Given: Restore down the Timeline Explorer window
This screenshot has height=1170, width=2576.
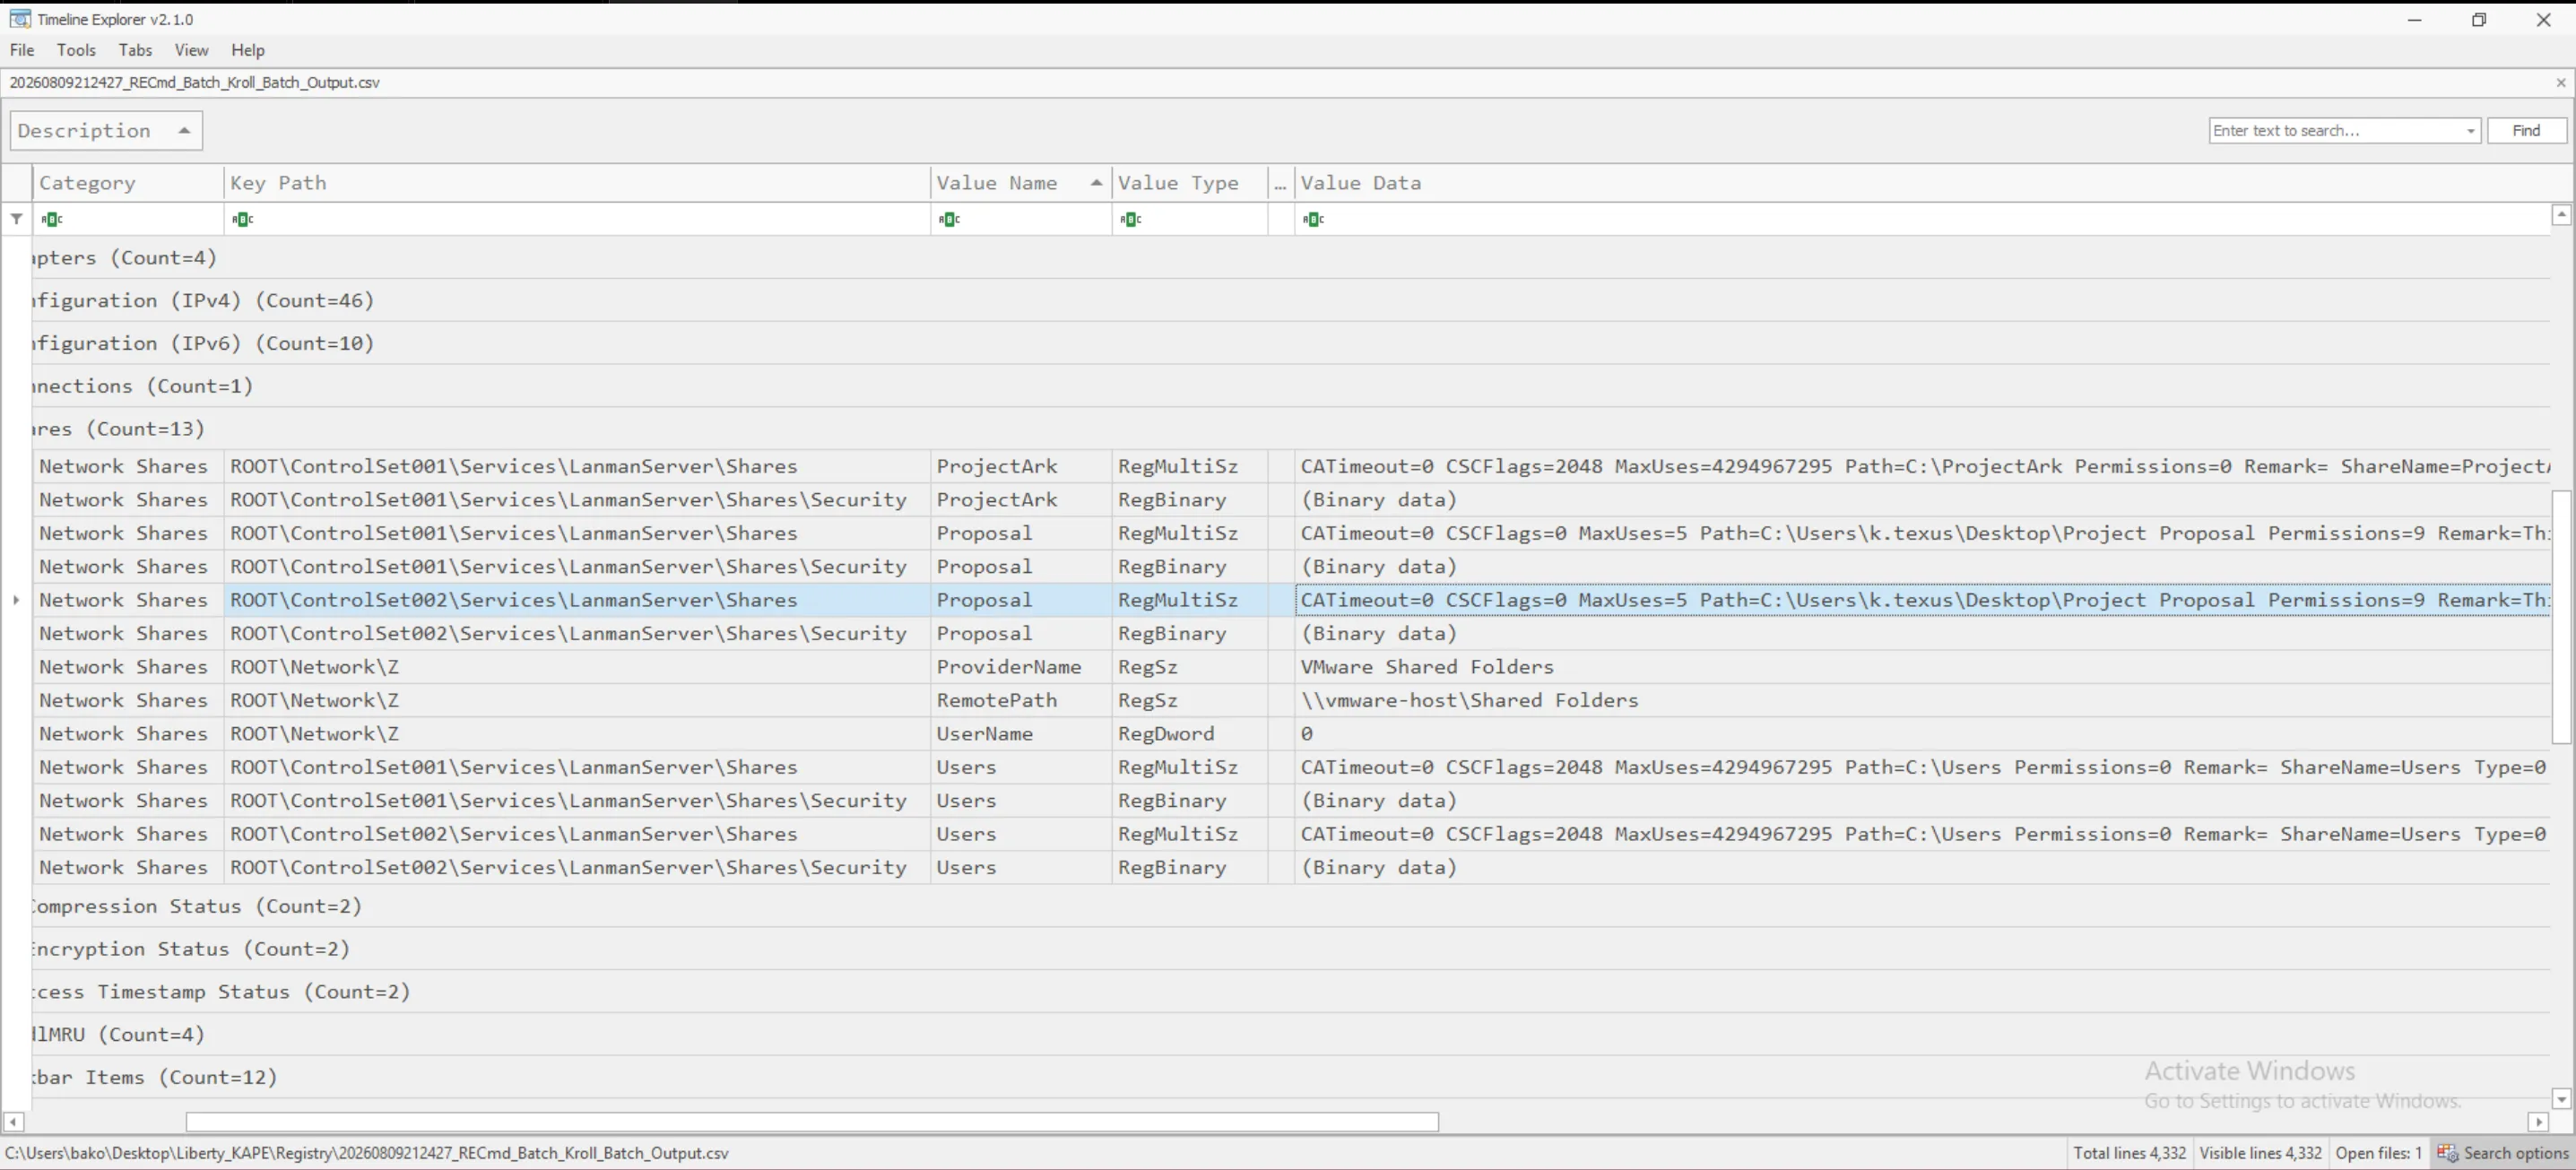Looking at the screenshot, I should (2479, 19).
